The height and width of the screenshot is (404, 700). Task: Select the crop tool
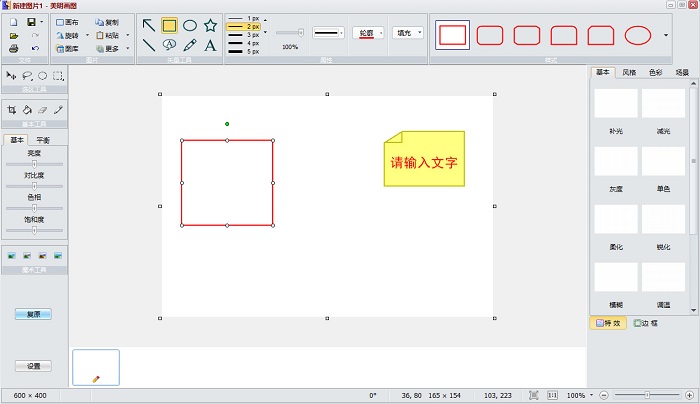coord(12,110)
